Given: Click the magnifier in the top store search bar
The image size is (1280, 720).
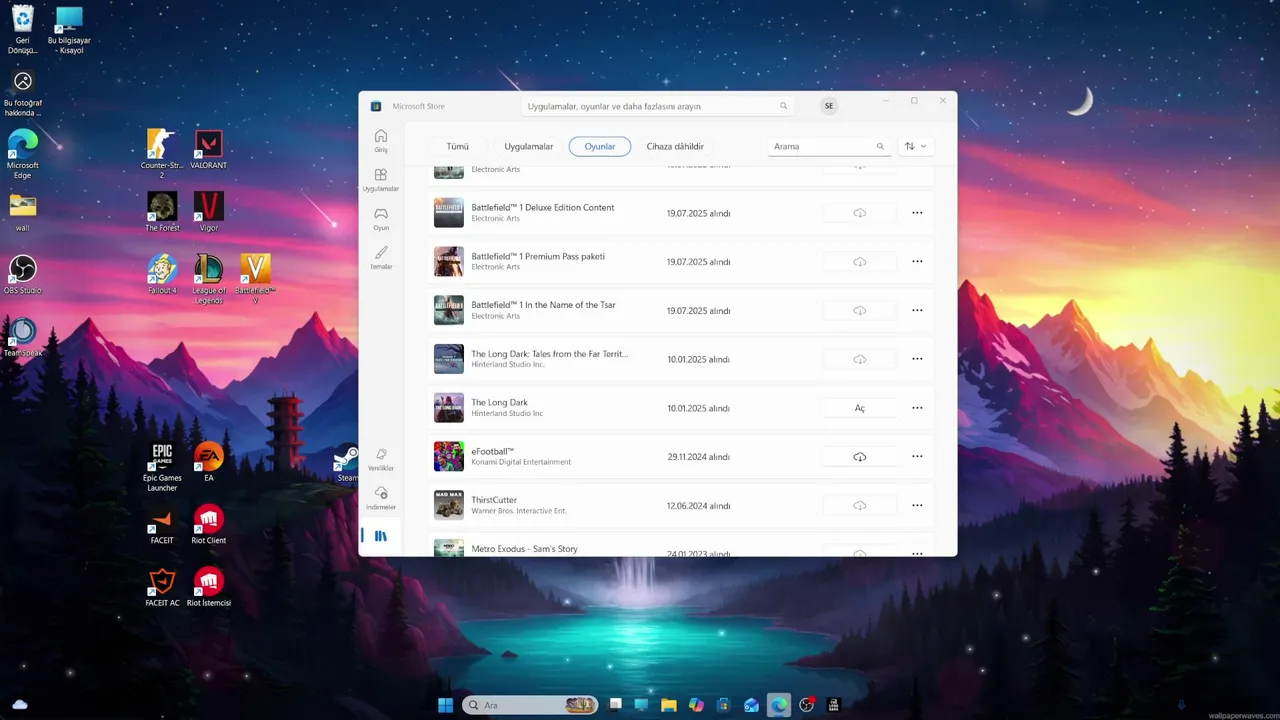Looking at the screenshot, I should pos(784,106).
